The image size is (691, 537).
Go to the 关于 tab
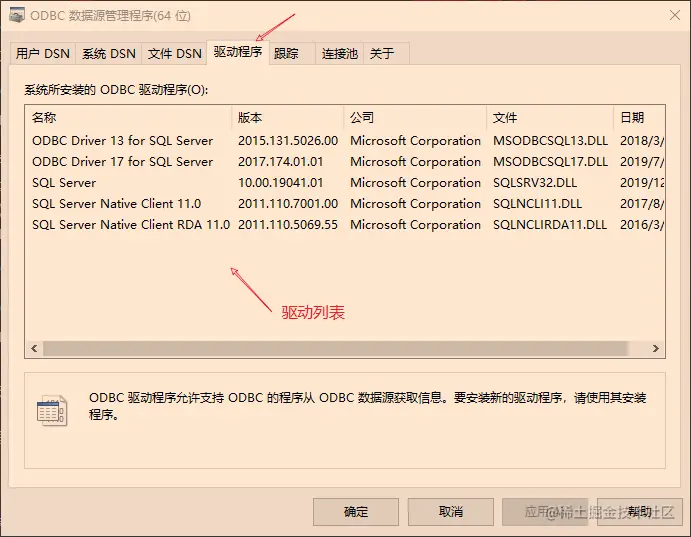pos(386,54)
